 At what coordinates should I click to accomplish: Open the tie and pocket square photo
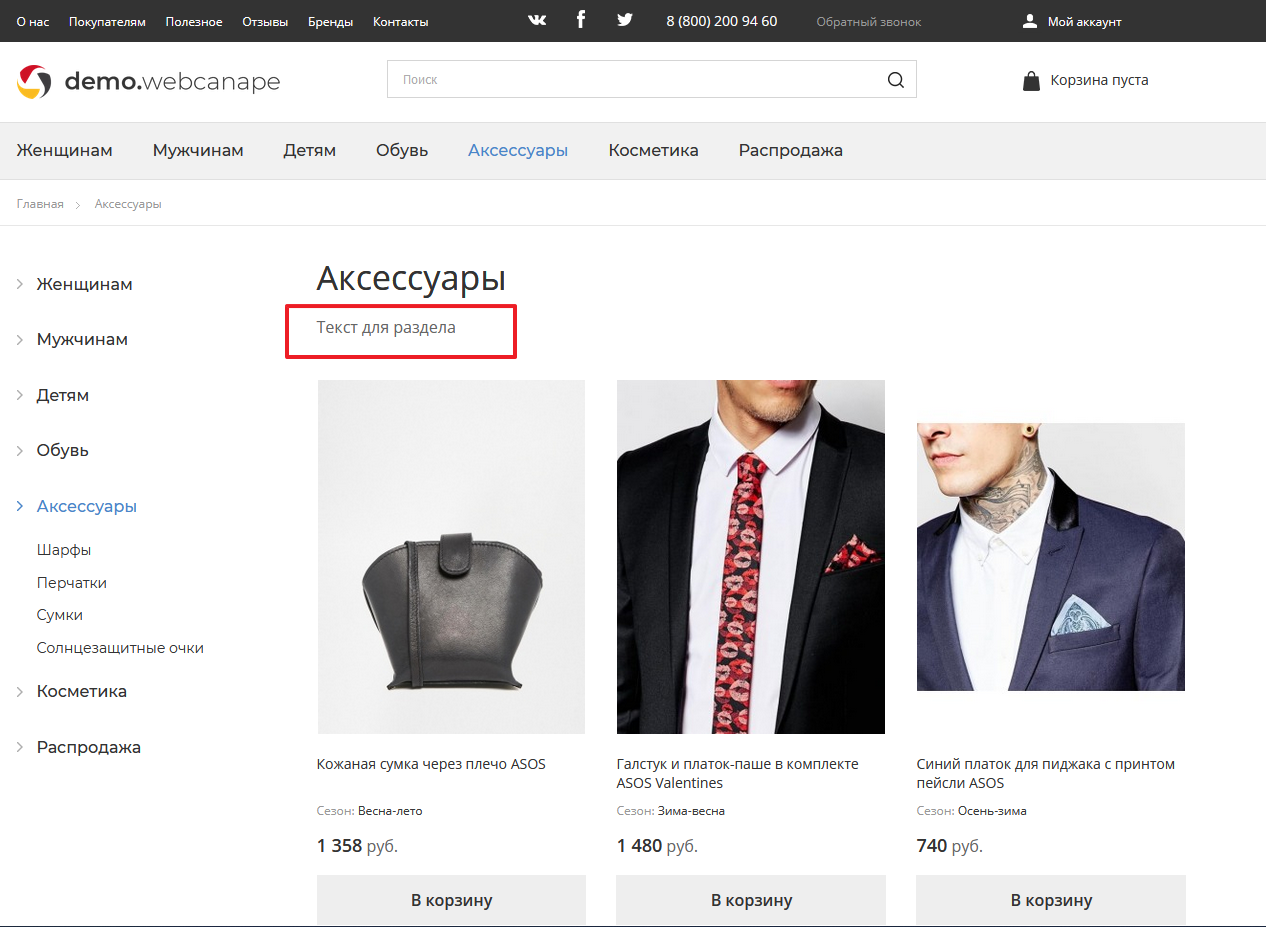coord(750,557)
